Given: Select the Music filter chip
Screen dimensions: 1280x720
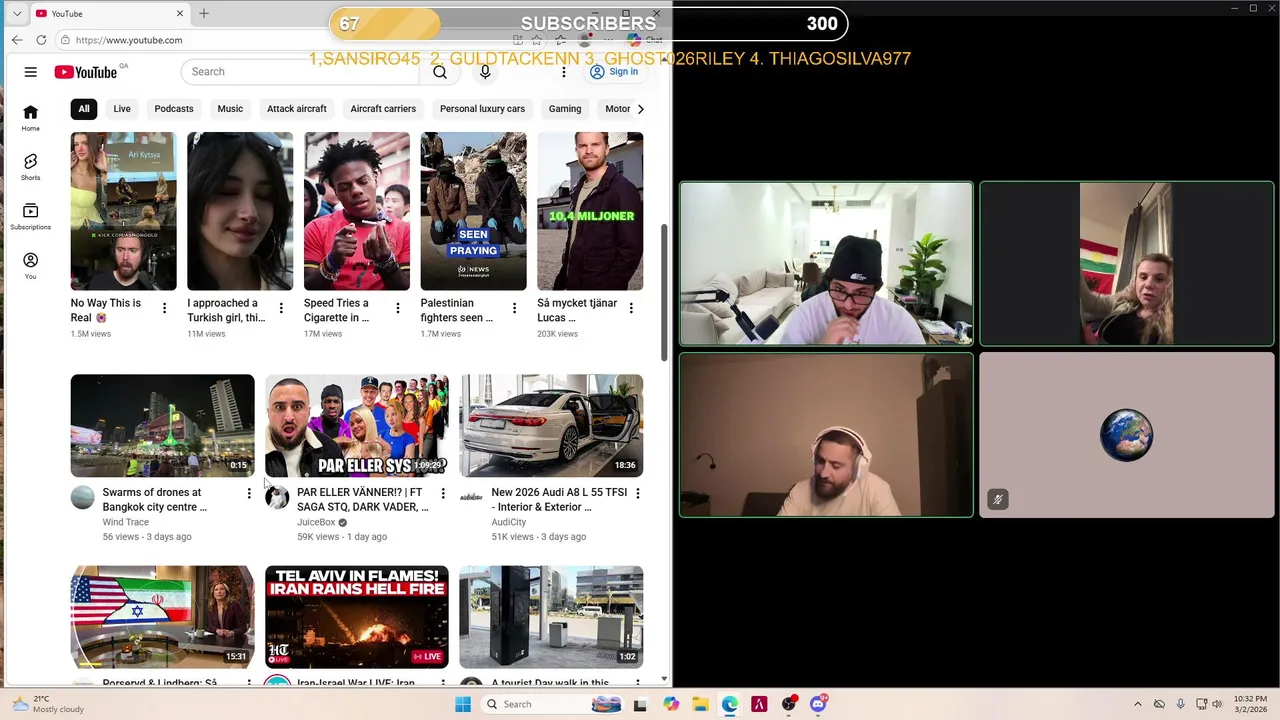Looking at the screenshot, I should click(230, 109).
